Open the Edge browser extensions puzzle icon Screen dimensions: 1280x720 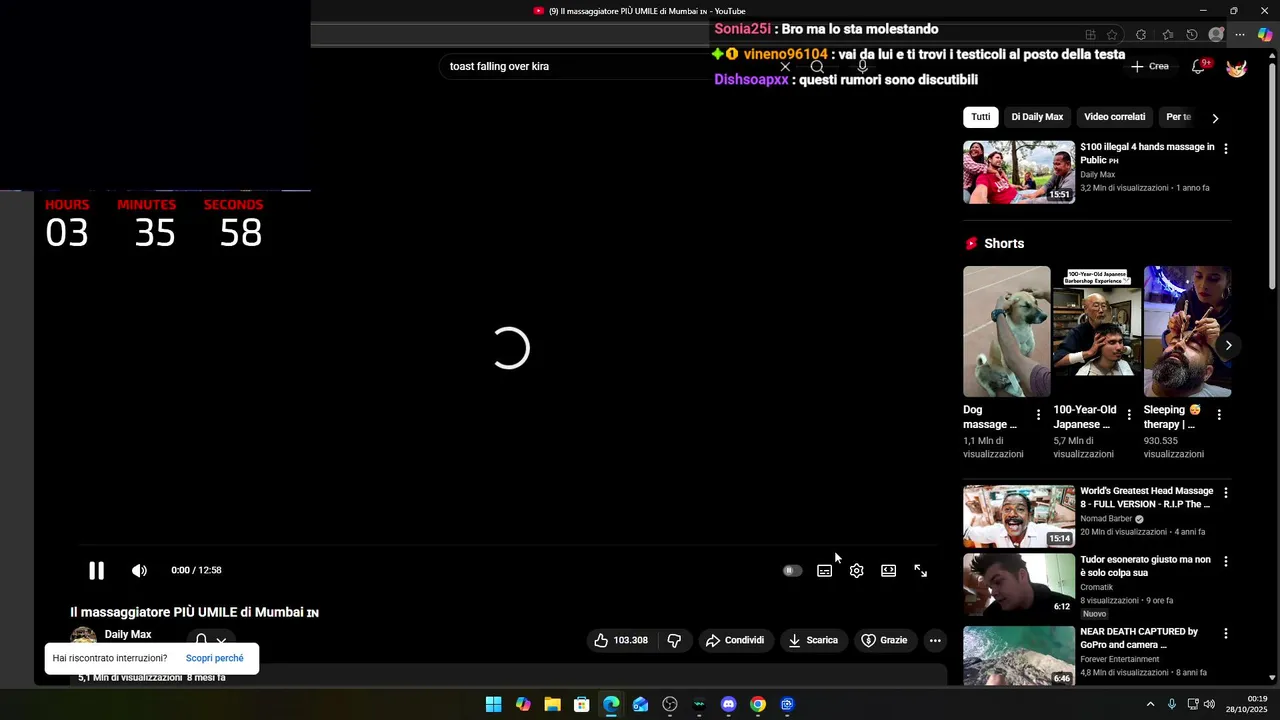1141,35
